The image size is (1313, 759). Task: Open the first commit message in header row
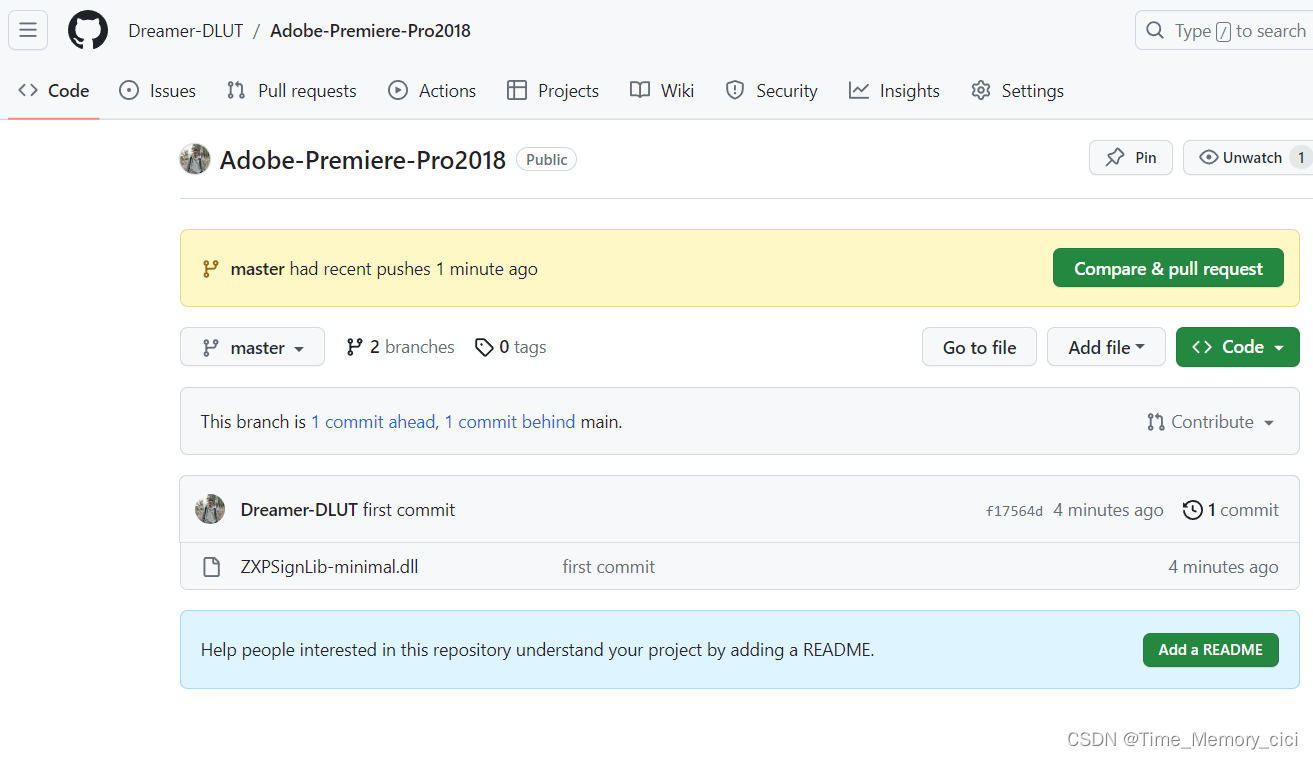coord(409,510)
